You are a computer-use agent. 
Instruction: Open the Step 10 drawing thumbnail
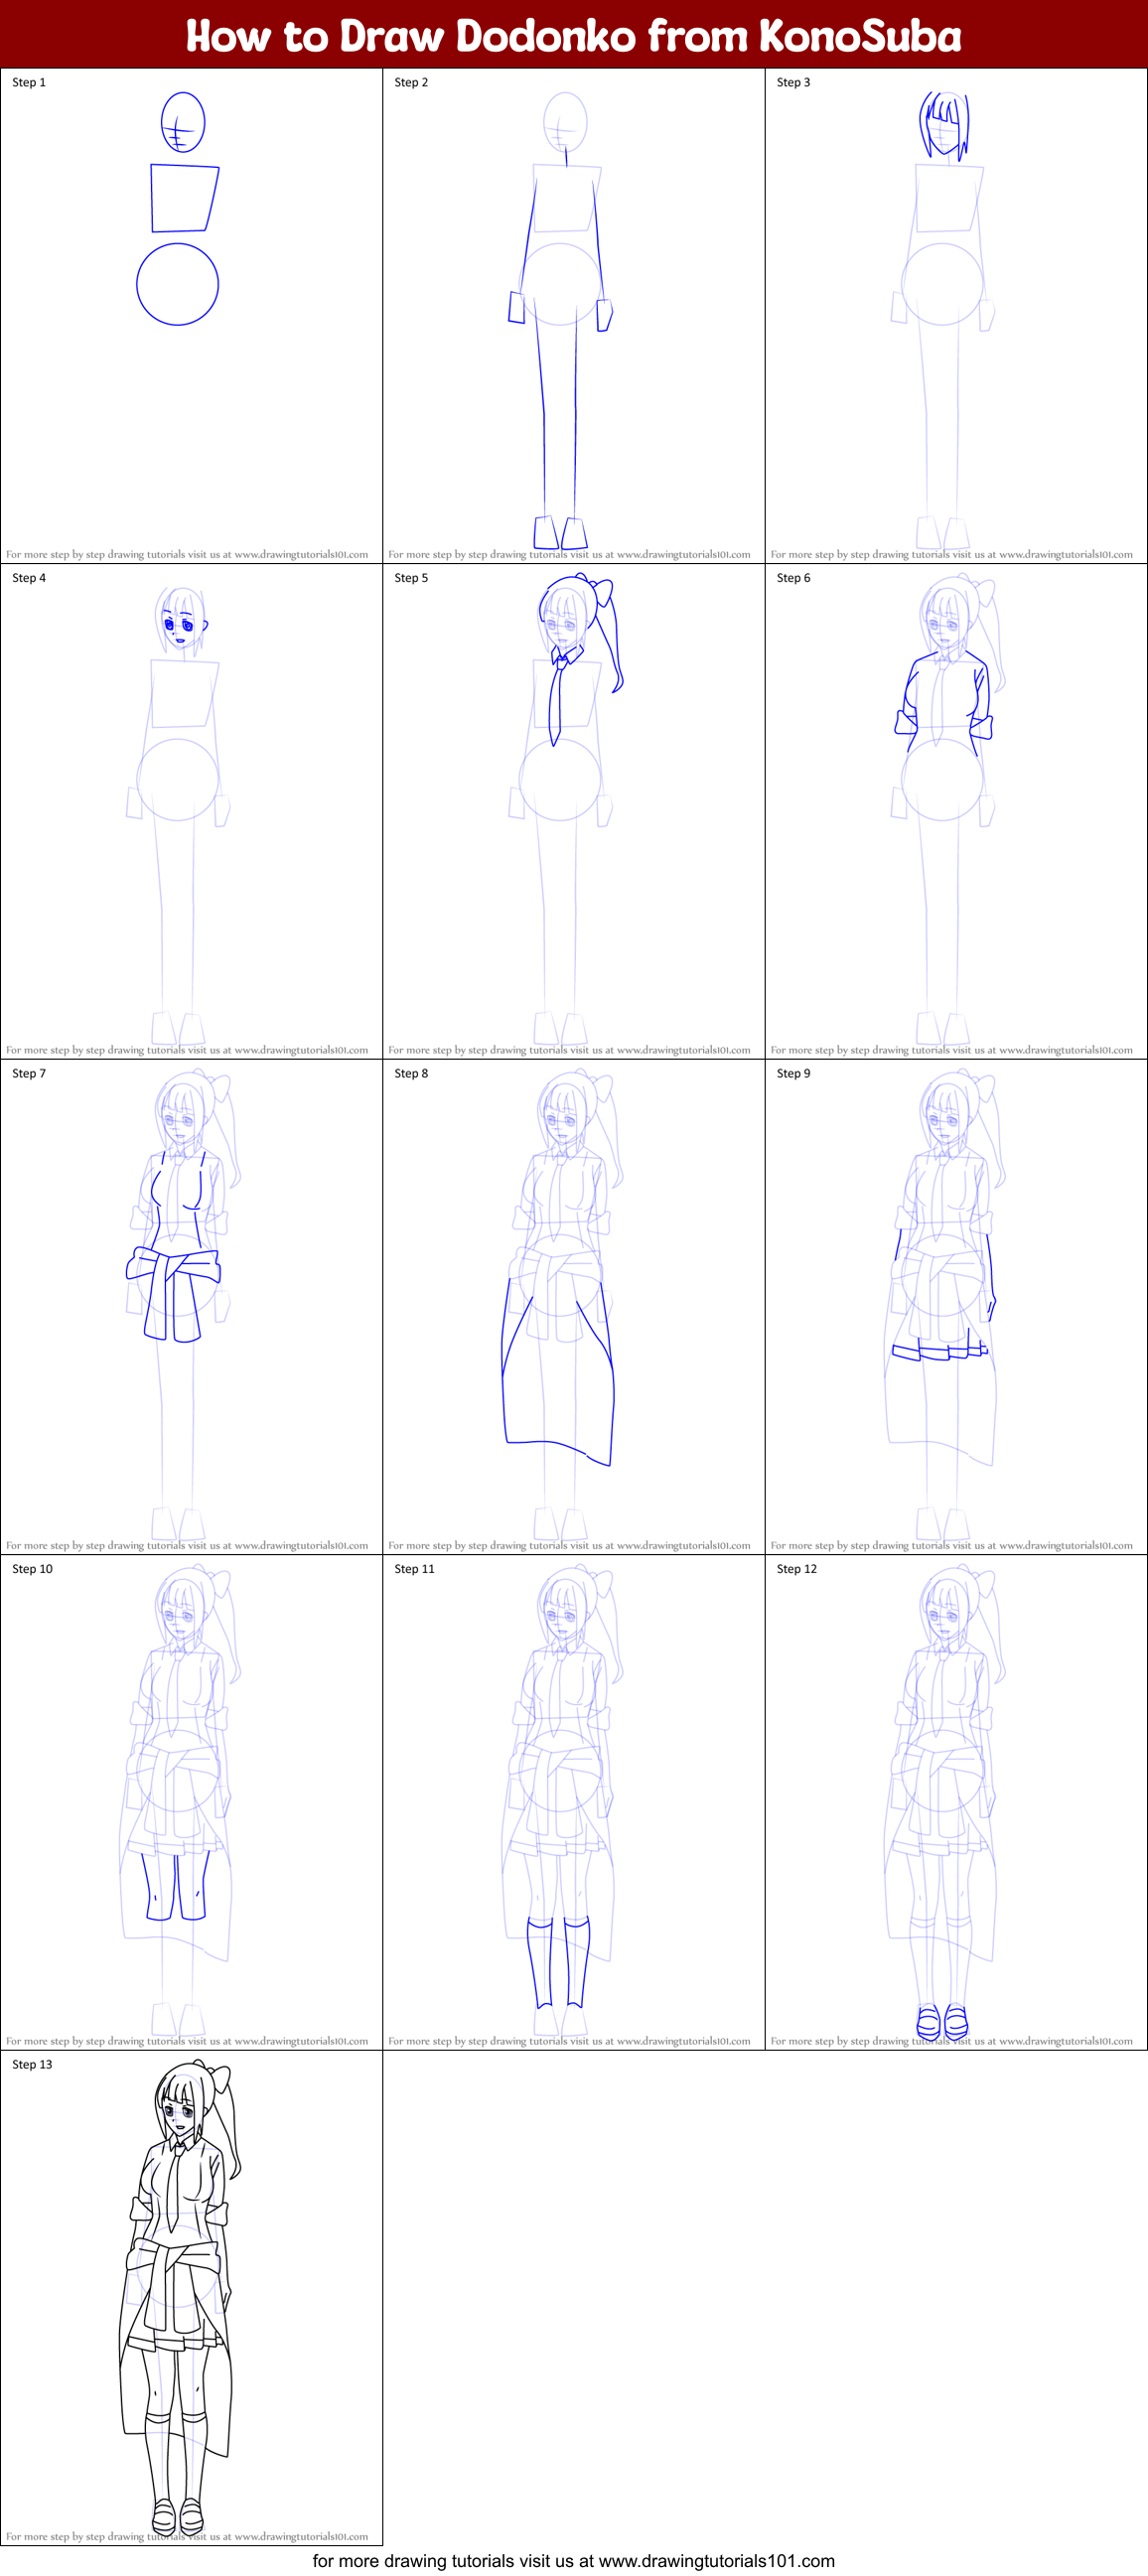point(191,1802)
